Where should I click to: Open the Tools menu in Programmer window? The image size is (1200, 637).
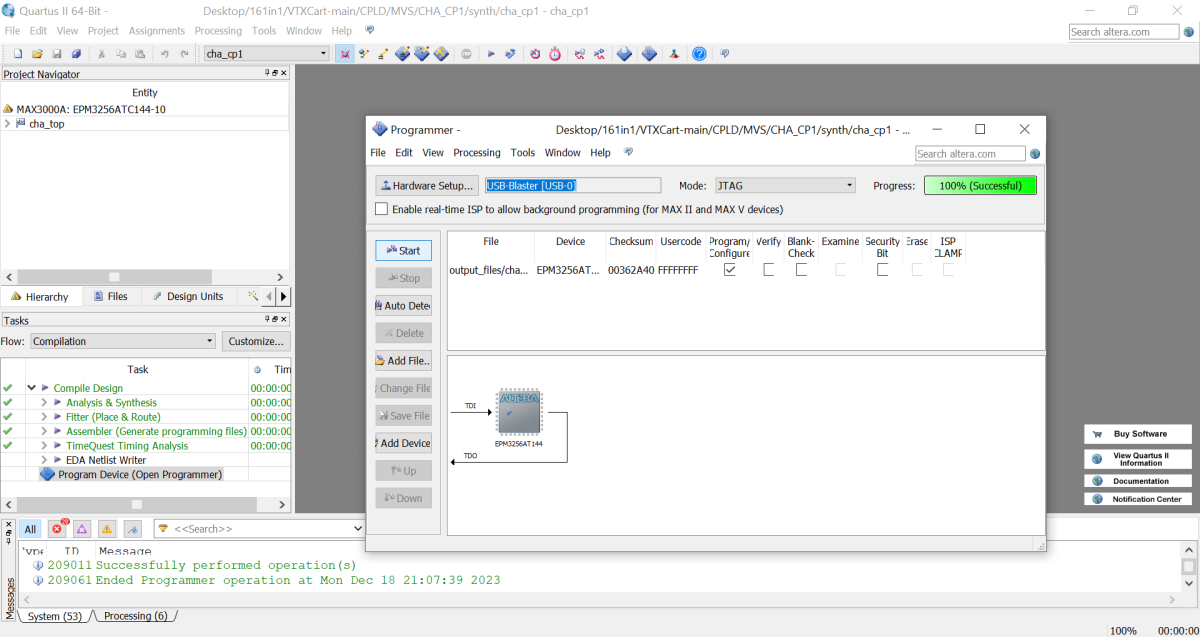click(523, 153)
